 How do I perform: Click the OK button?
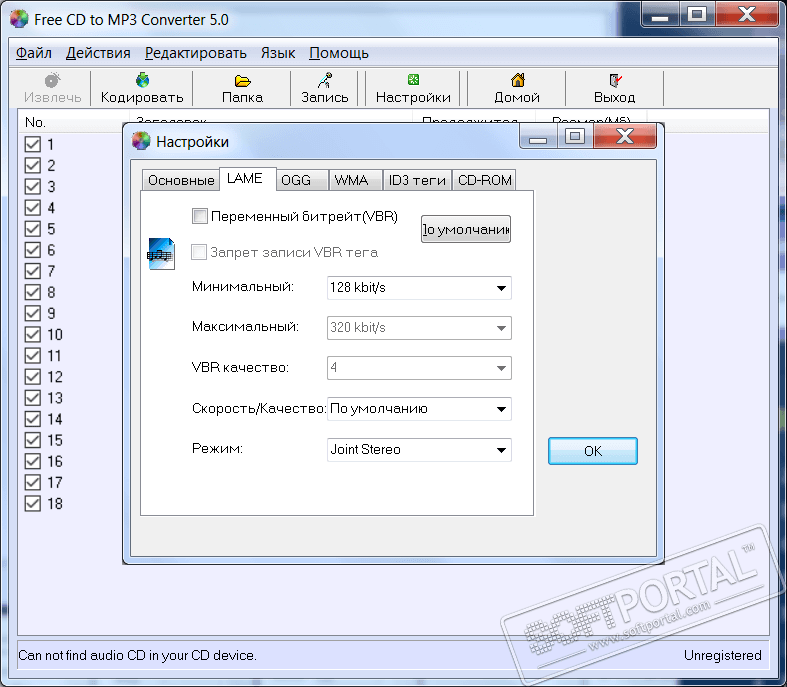(593, 451)
